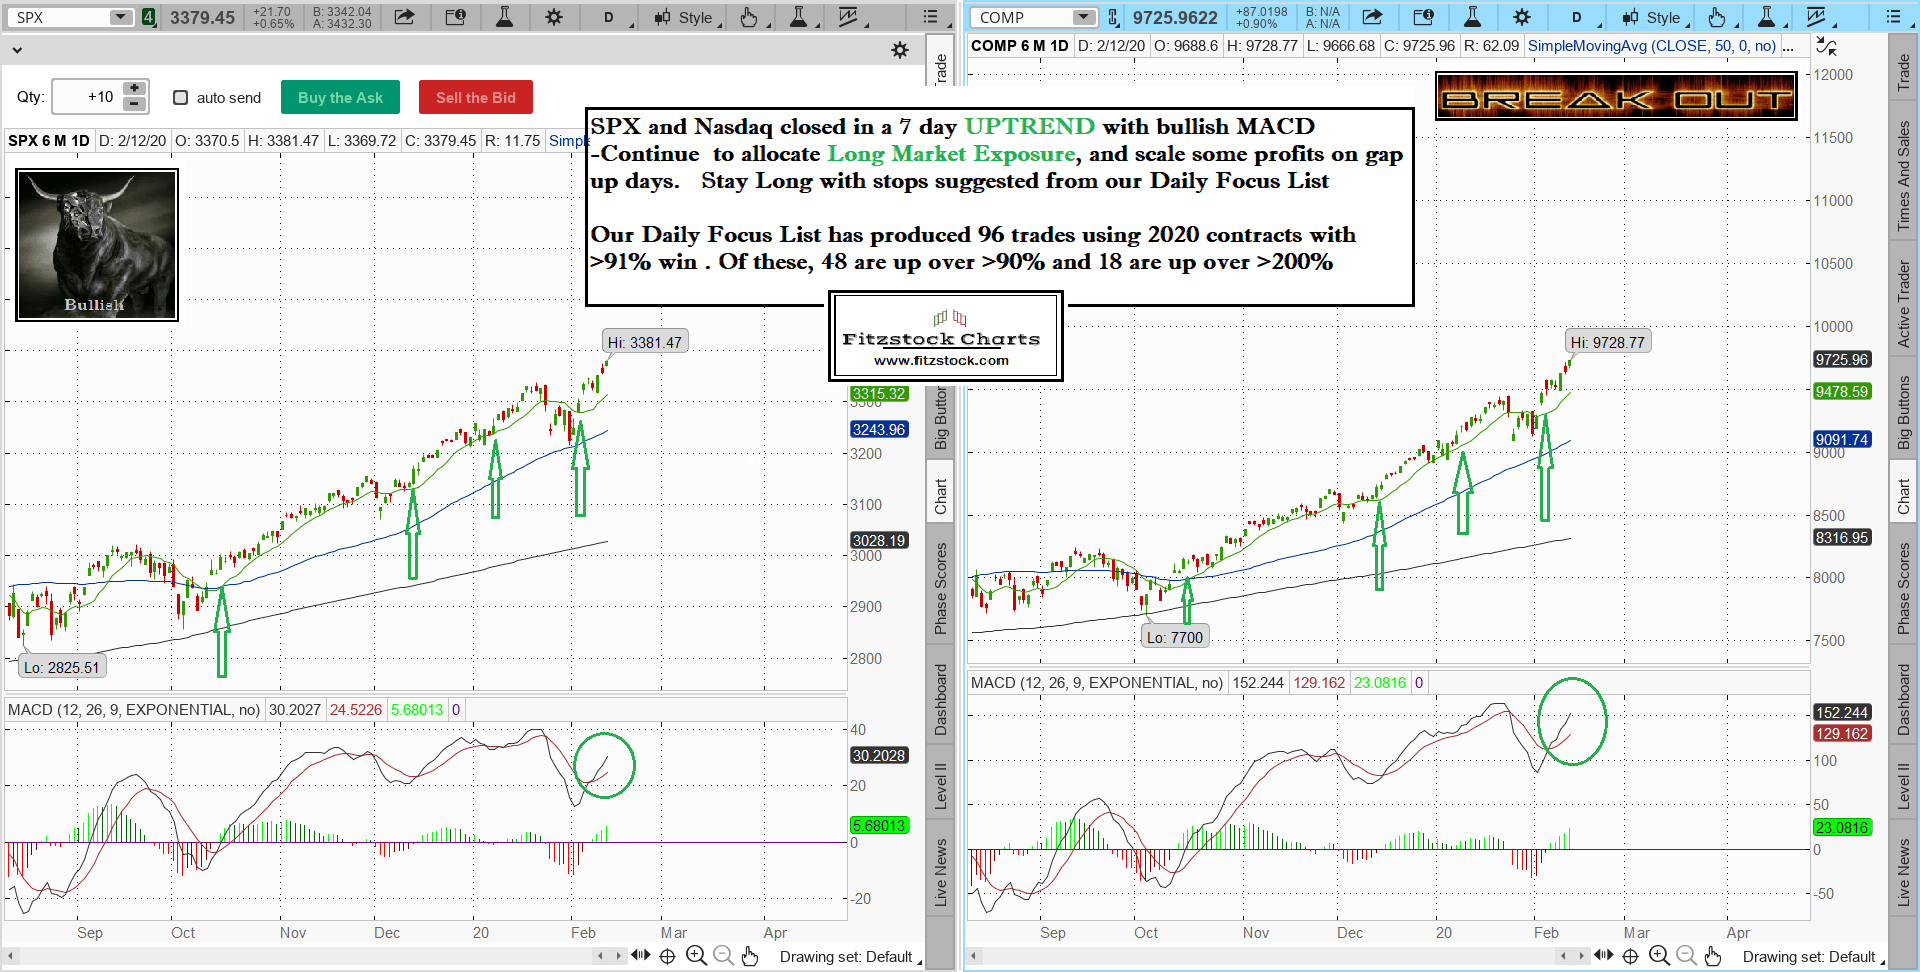The width and height of the screenshot is (1920, 972).
Task: Click the Qty input field
Action: coord(86,97)
